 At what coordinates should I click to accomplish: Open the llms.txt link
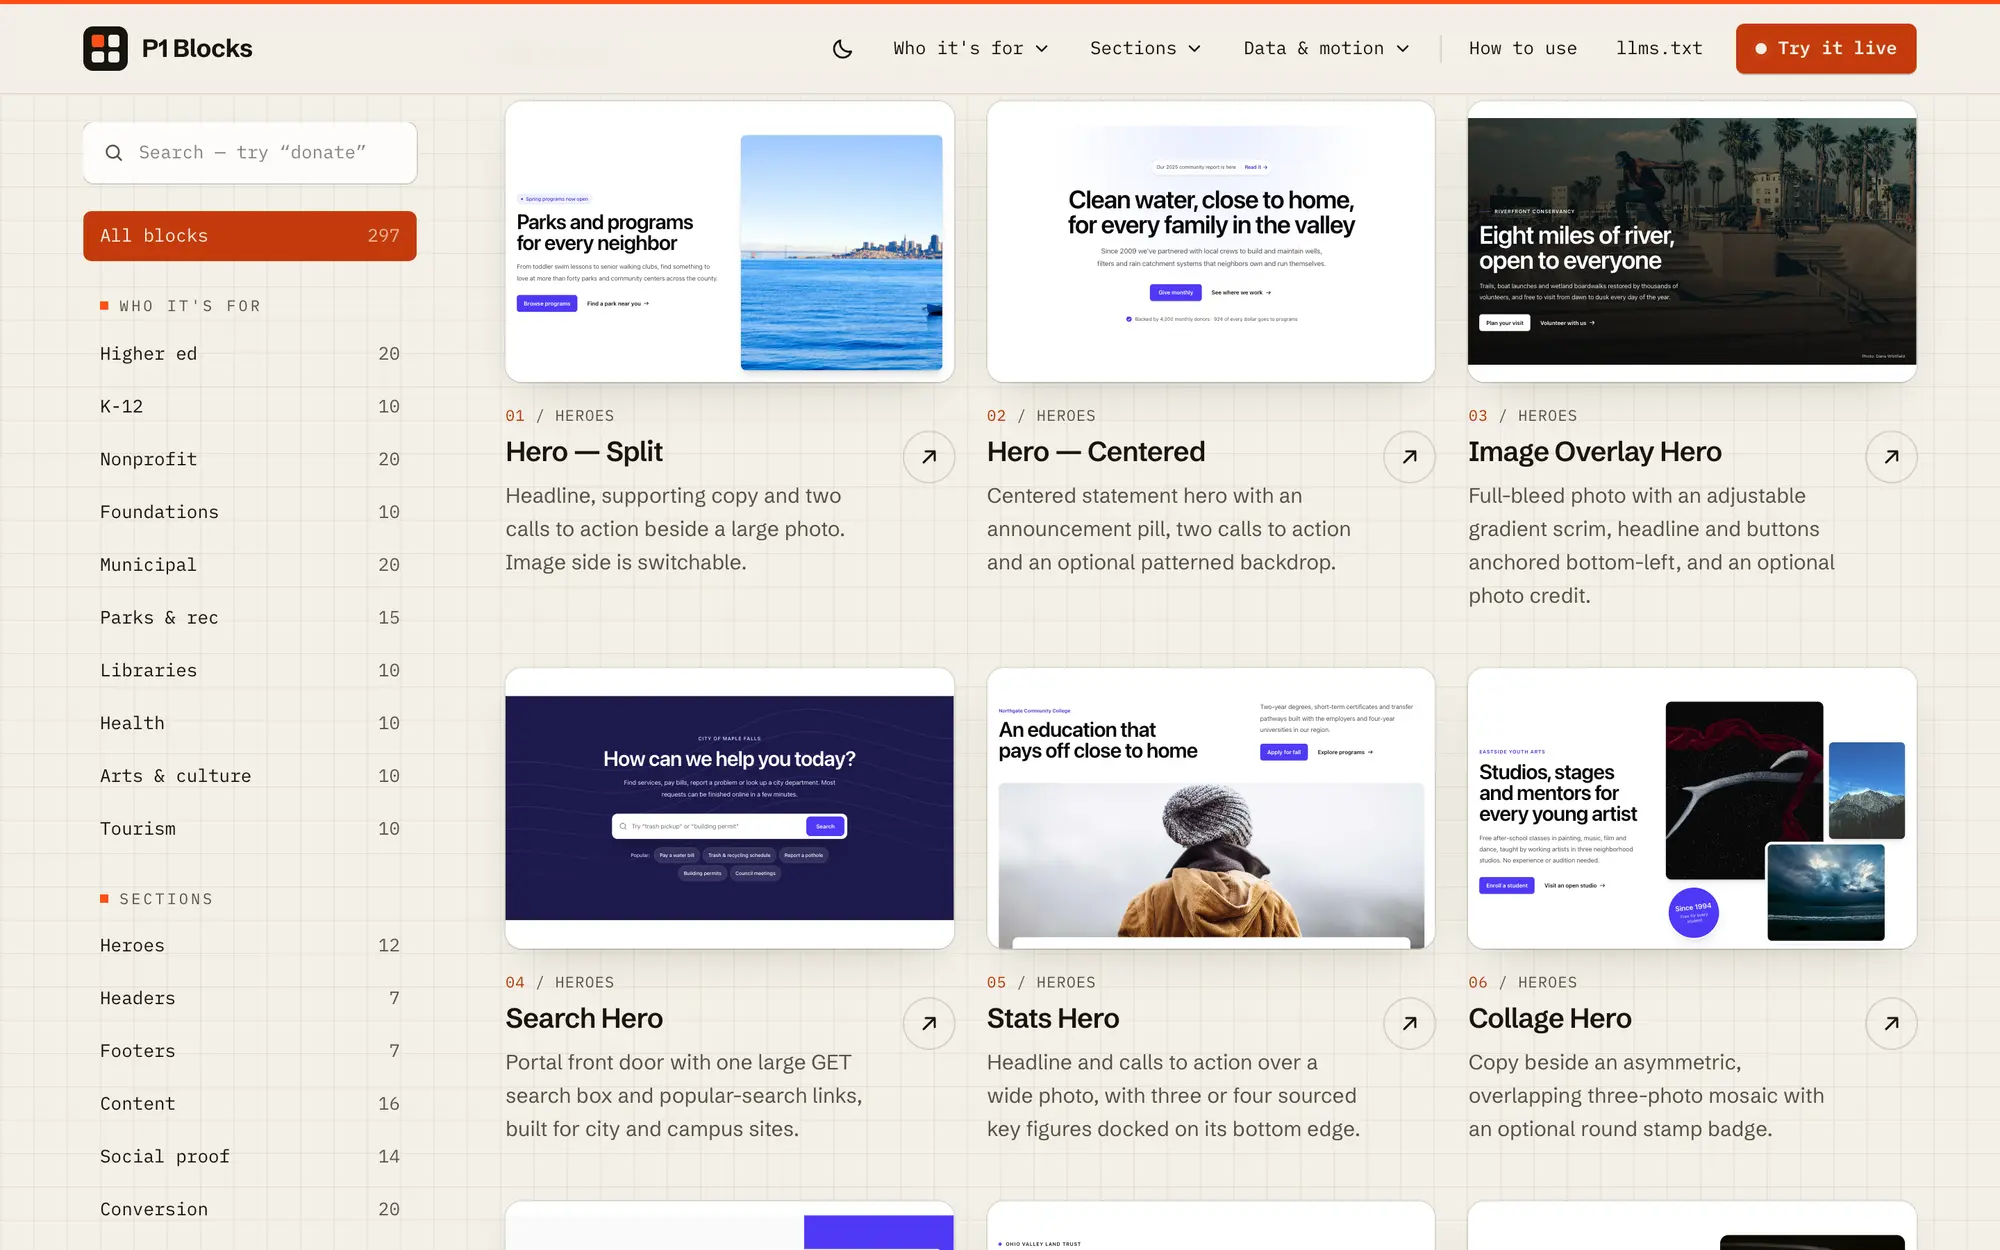click(1659, 48)
